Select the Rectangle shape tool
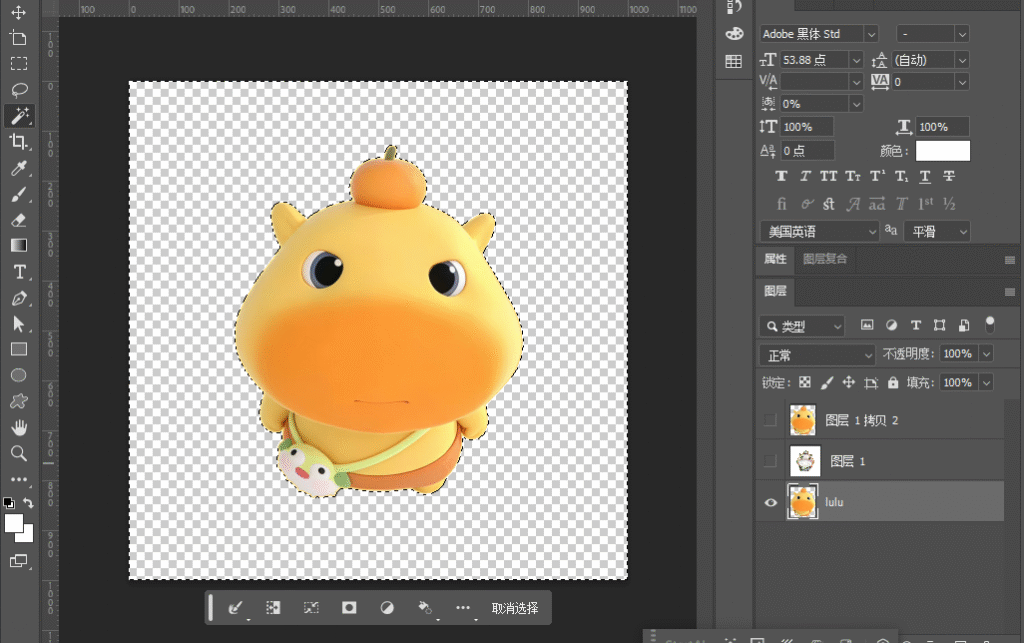1024x643 pixels. click(x=18, y=349)
